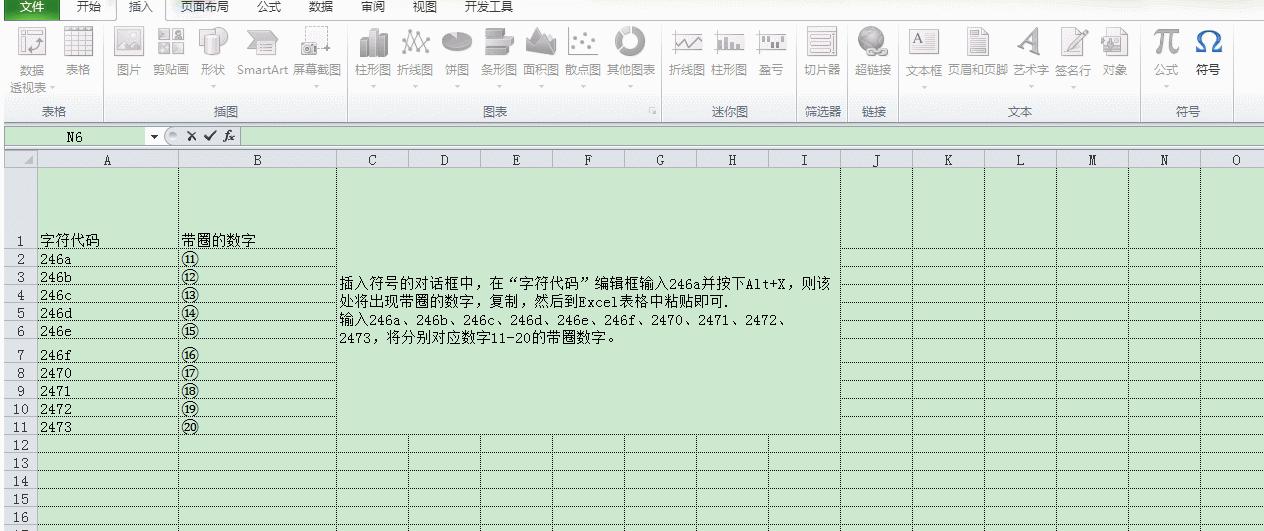Select column B header
The width and height of the screenshot is (1264, 531).
pos(258,159)
